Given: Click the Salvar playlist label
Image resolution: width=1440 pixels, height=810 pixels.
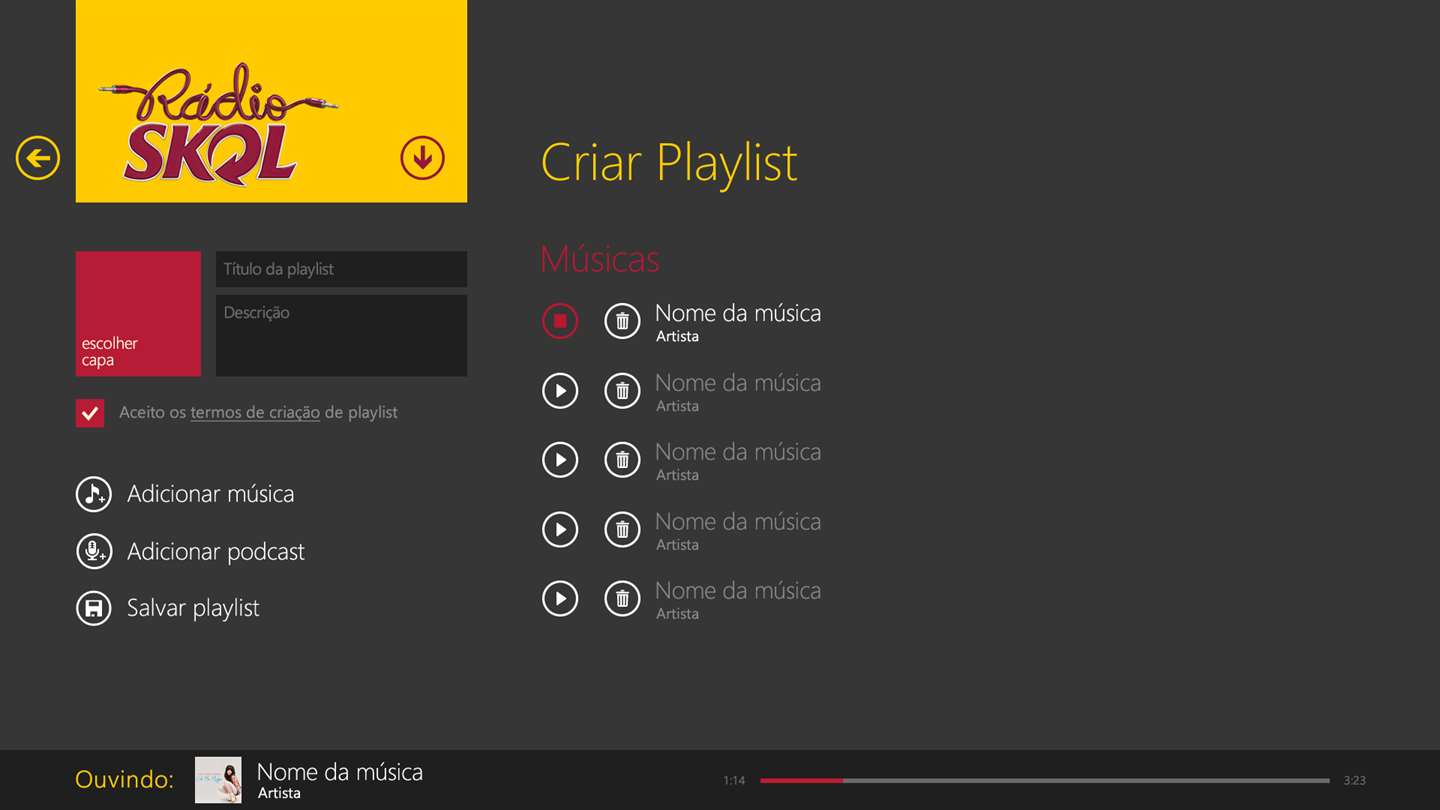Looking at the screenshot, I should pyautogui.click(x=193, y=608).
